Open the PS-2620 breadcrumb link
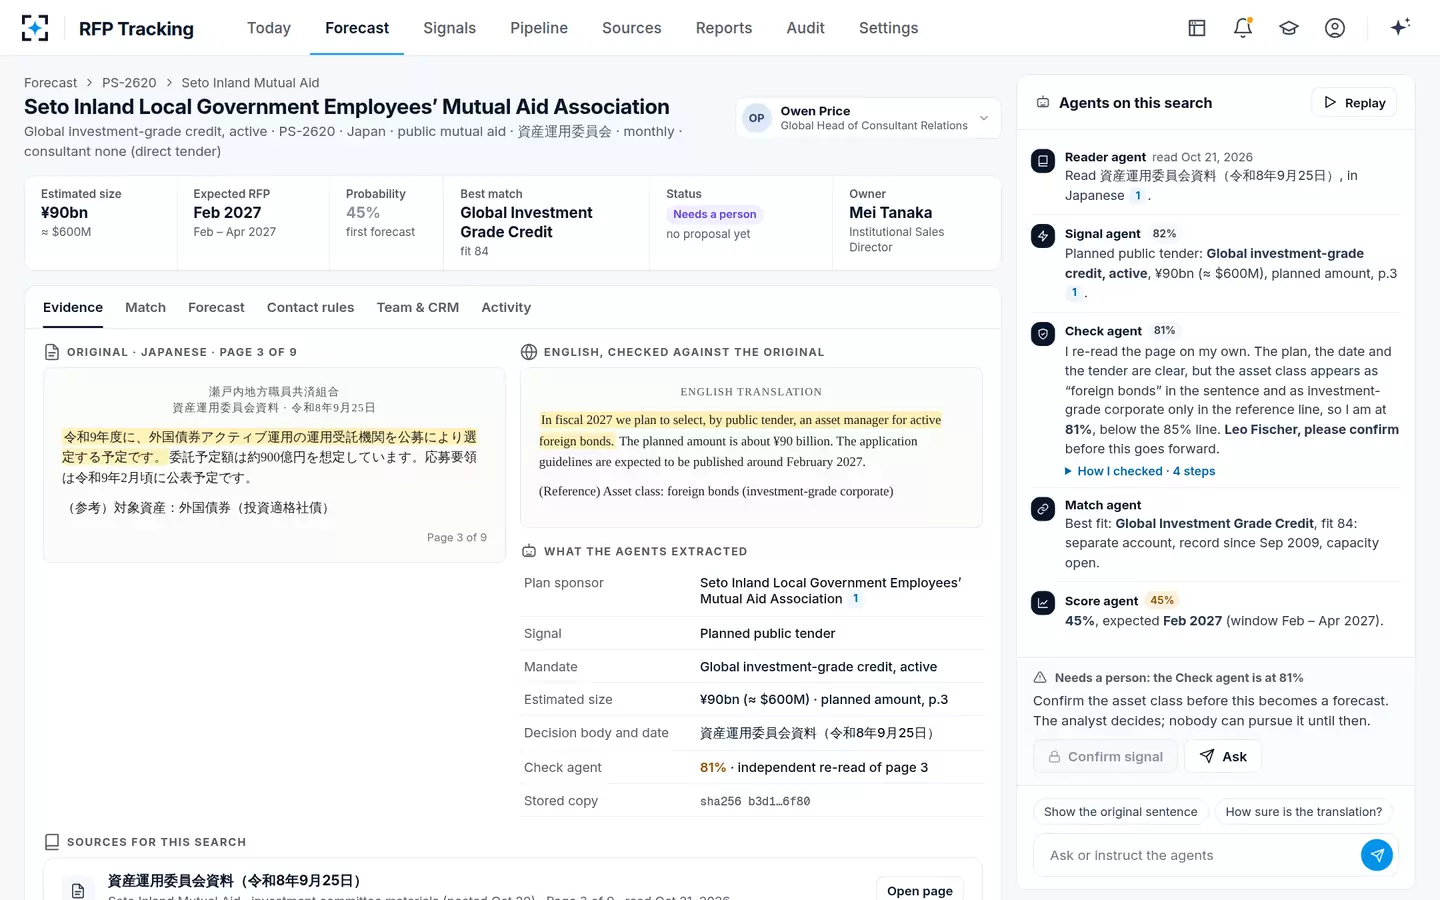This screenshot has height=900, width=1440. pos(129,83)
